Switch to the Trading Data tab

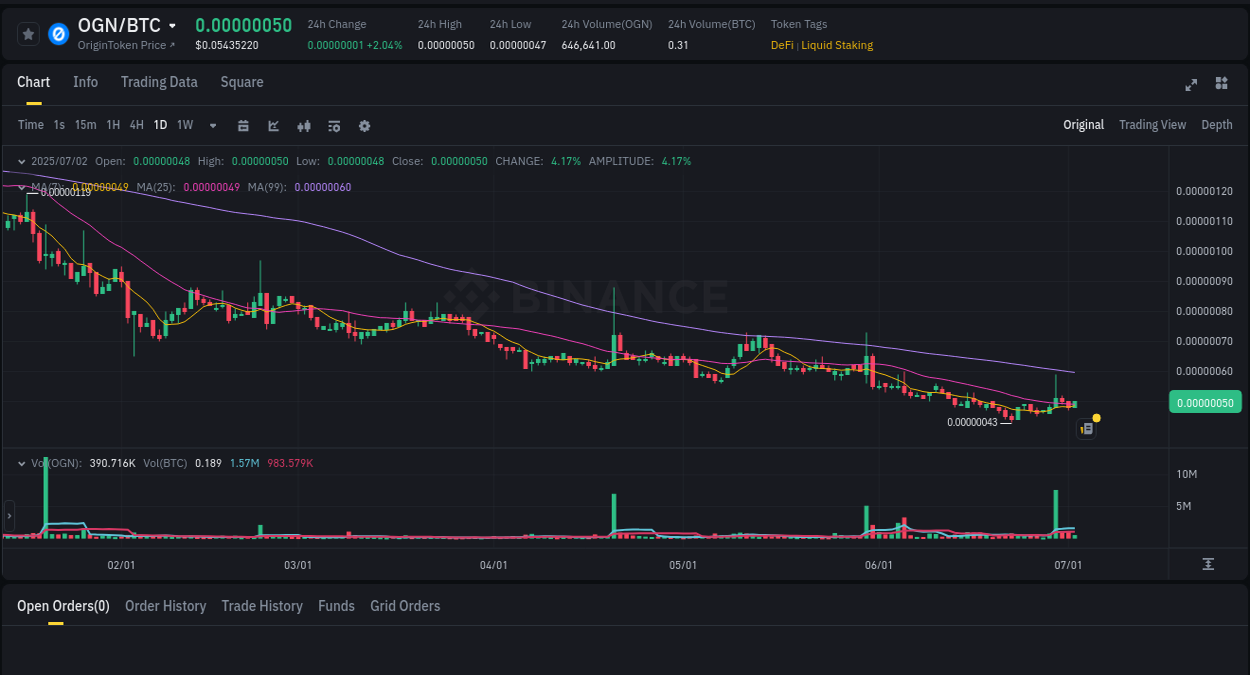pyautogui.click(x=159, y=82)
